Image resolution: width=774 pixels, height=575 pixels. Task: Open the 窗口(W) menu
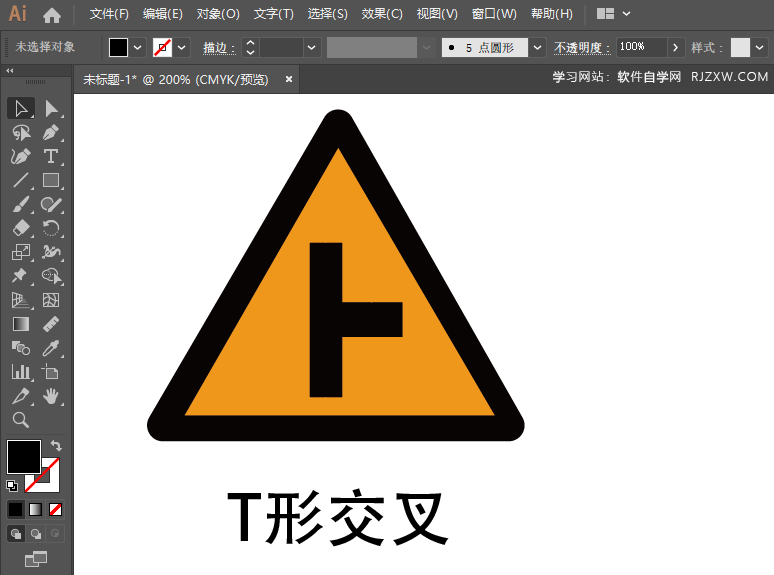(494, 14)
